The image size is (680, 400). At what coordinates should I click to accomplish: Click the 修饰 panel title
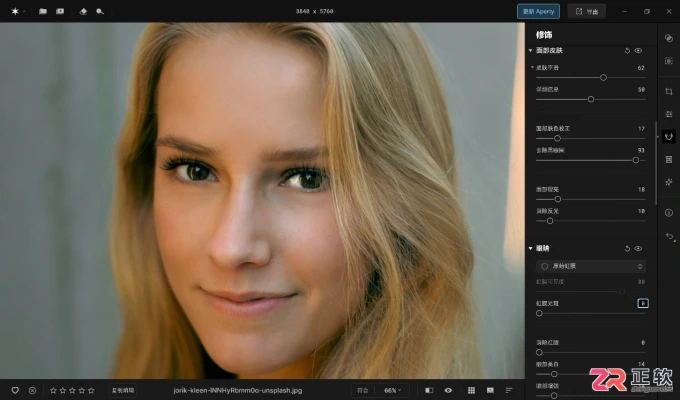point(544,35)
